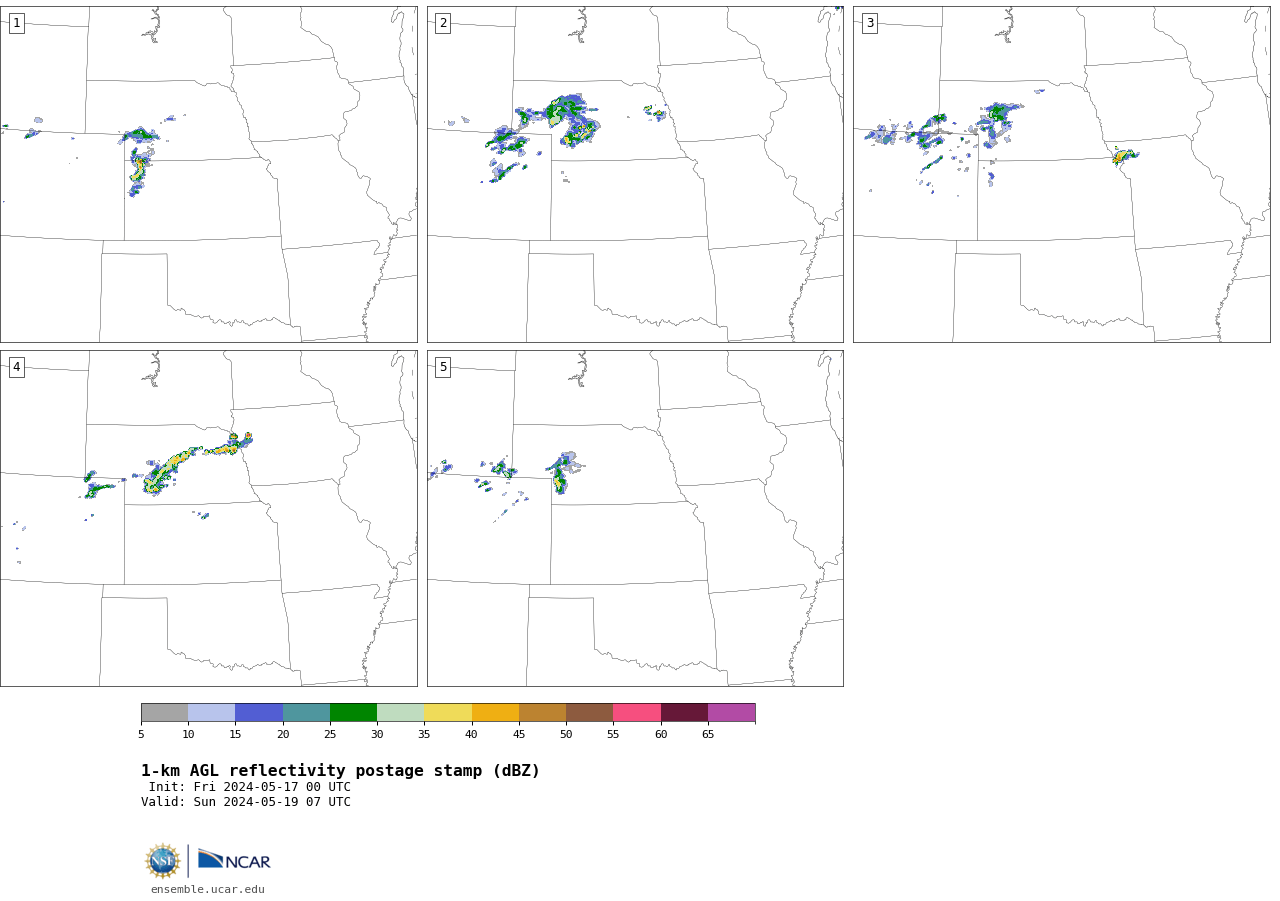Click the purple 65+ dBZ swatch

click(731, 713)
